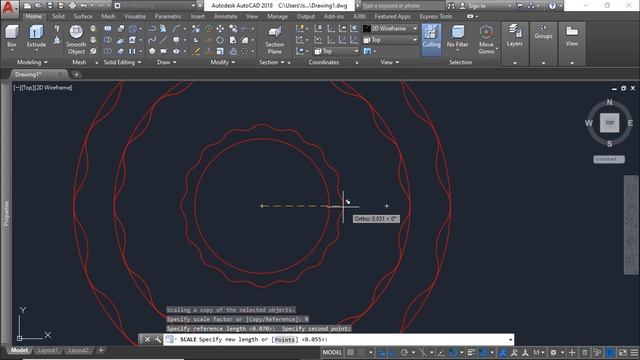The width and height of the screenshot is (640, 360).
Task: Click the Print icon in Quick Access toolbar
Action: (x=72, y=6)
